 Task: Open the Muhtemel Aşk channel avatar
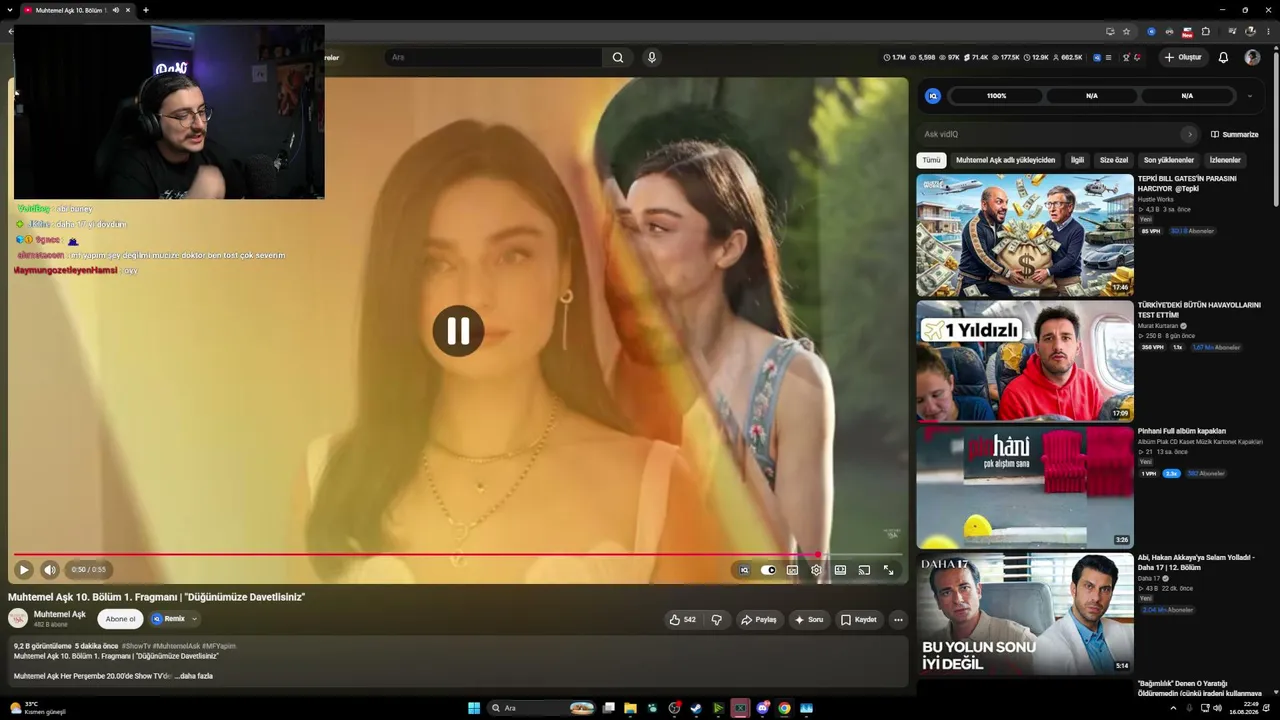point(18,618)
